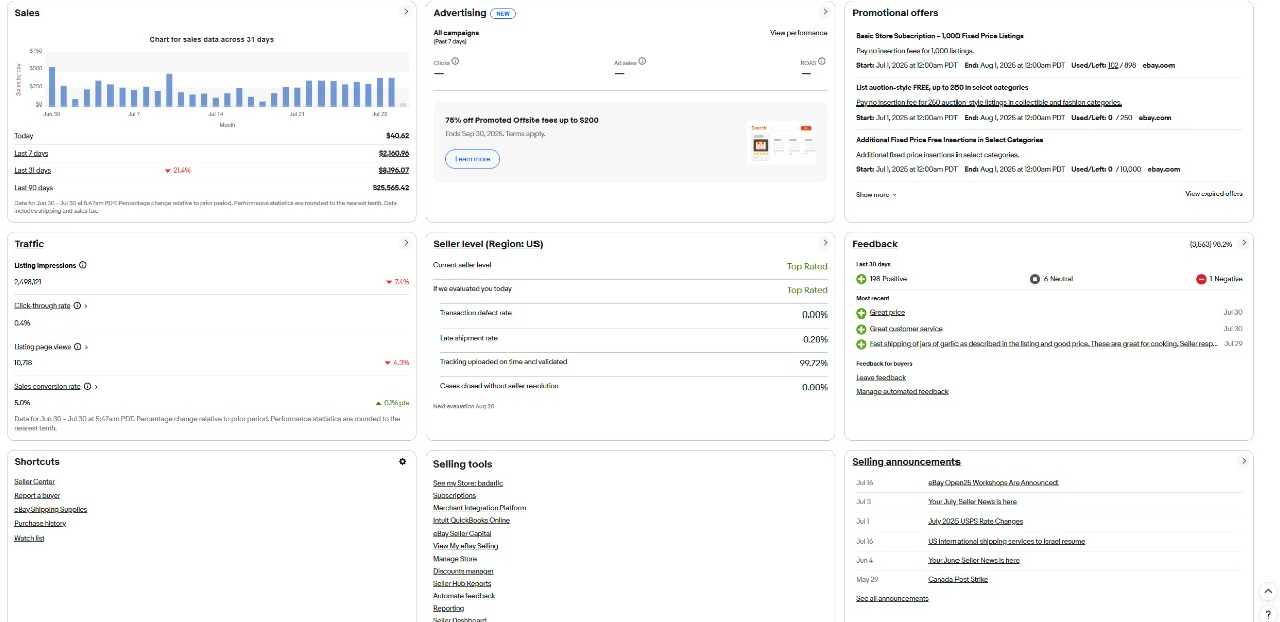Screen dimensions: 1280x622
Task: Open the Leave feedback link
Action: tap(881, 377)
